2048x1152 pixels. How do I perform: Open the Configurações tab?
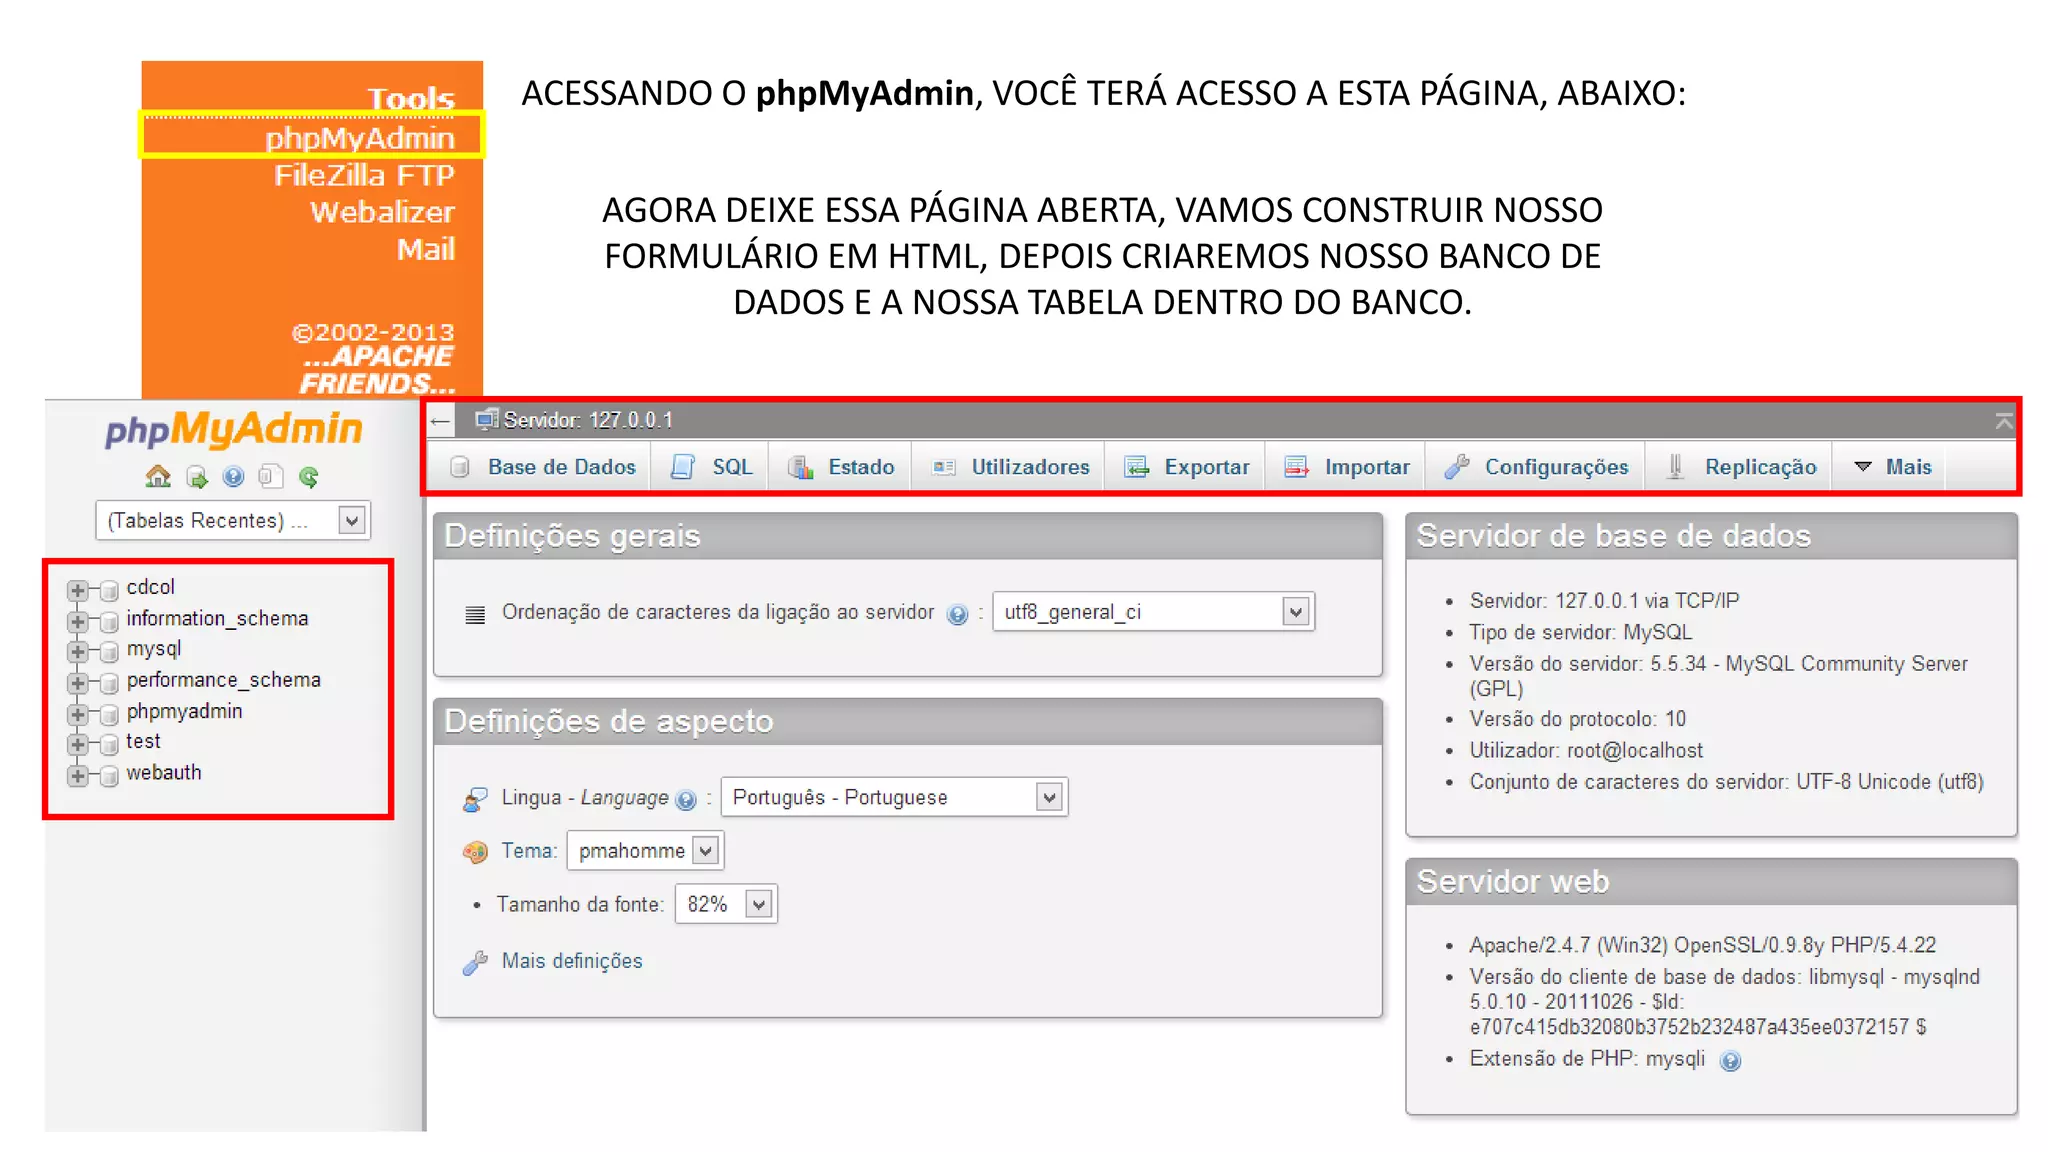coord(1536,467)
